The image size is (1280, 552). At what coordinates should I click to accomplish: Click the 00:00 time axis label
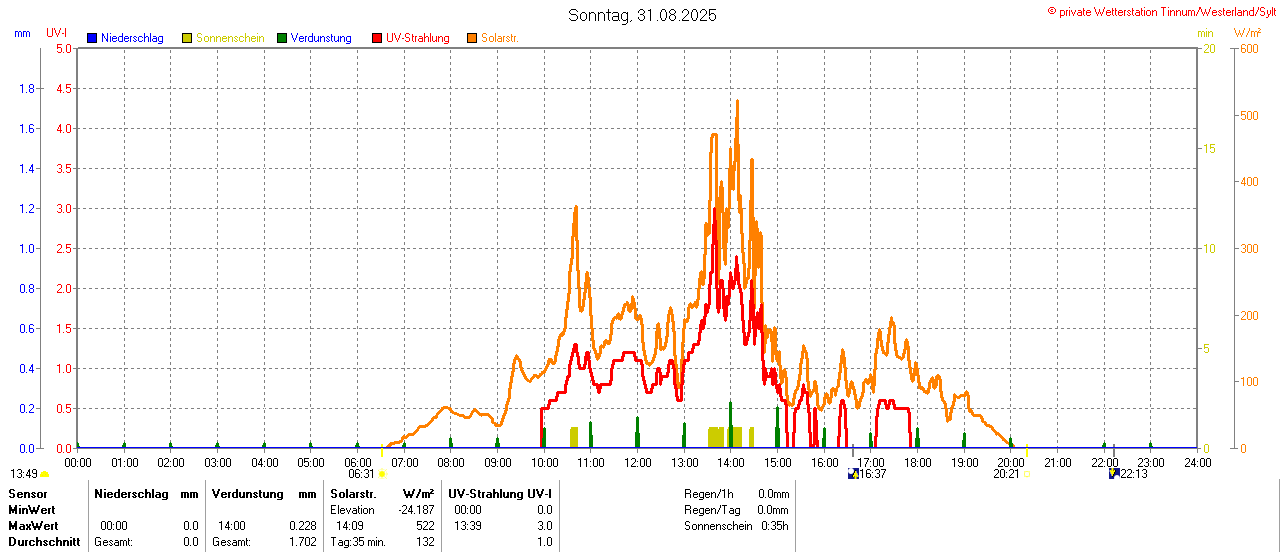pos(78,462)
